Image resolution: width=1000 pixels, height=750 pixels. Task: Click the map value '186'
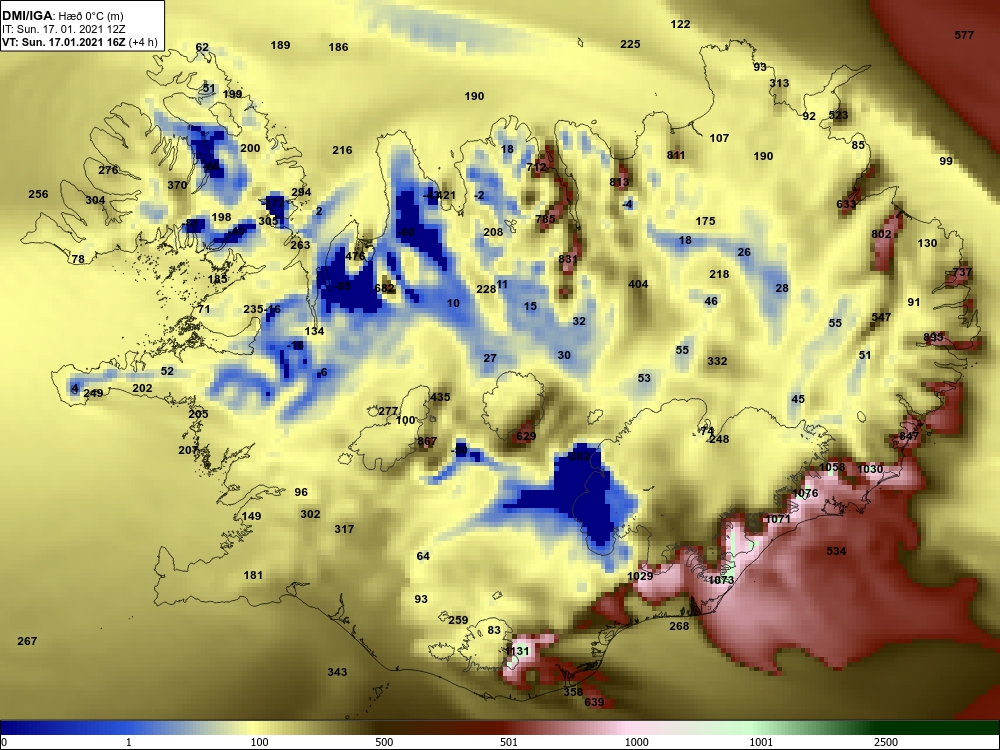point(338,47)
